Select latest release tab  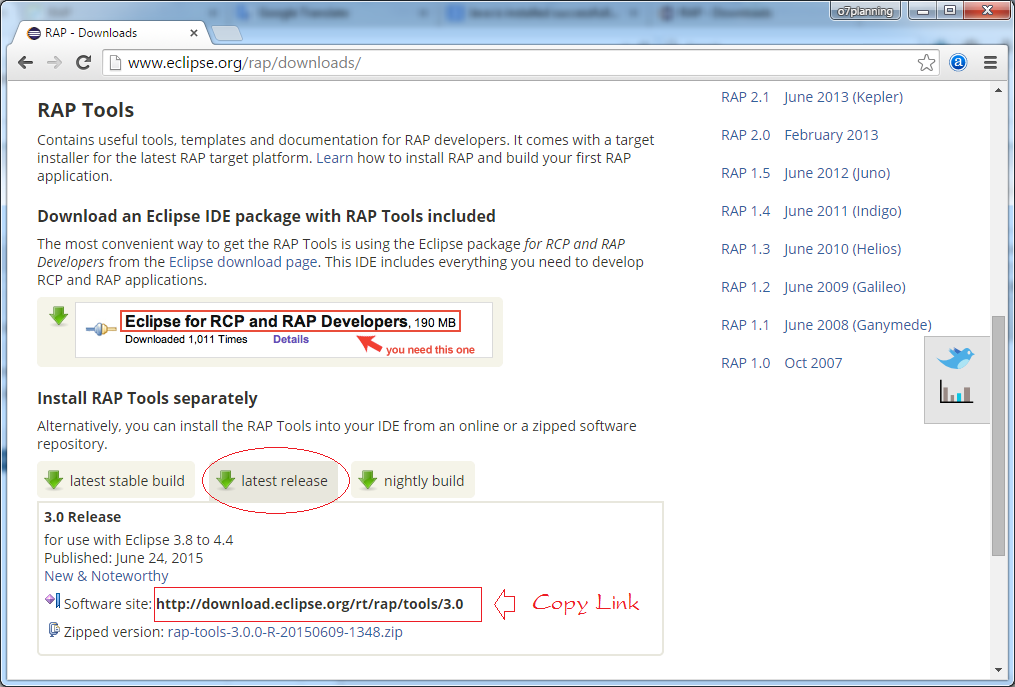click(x=272, y=480)
